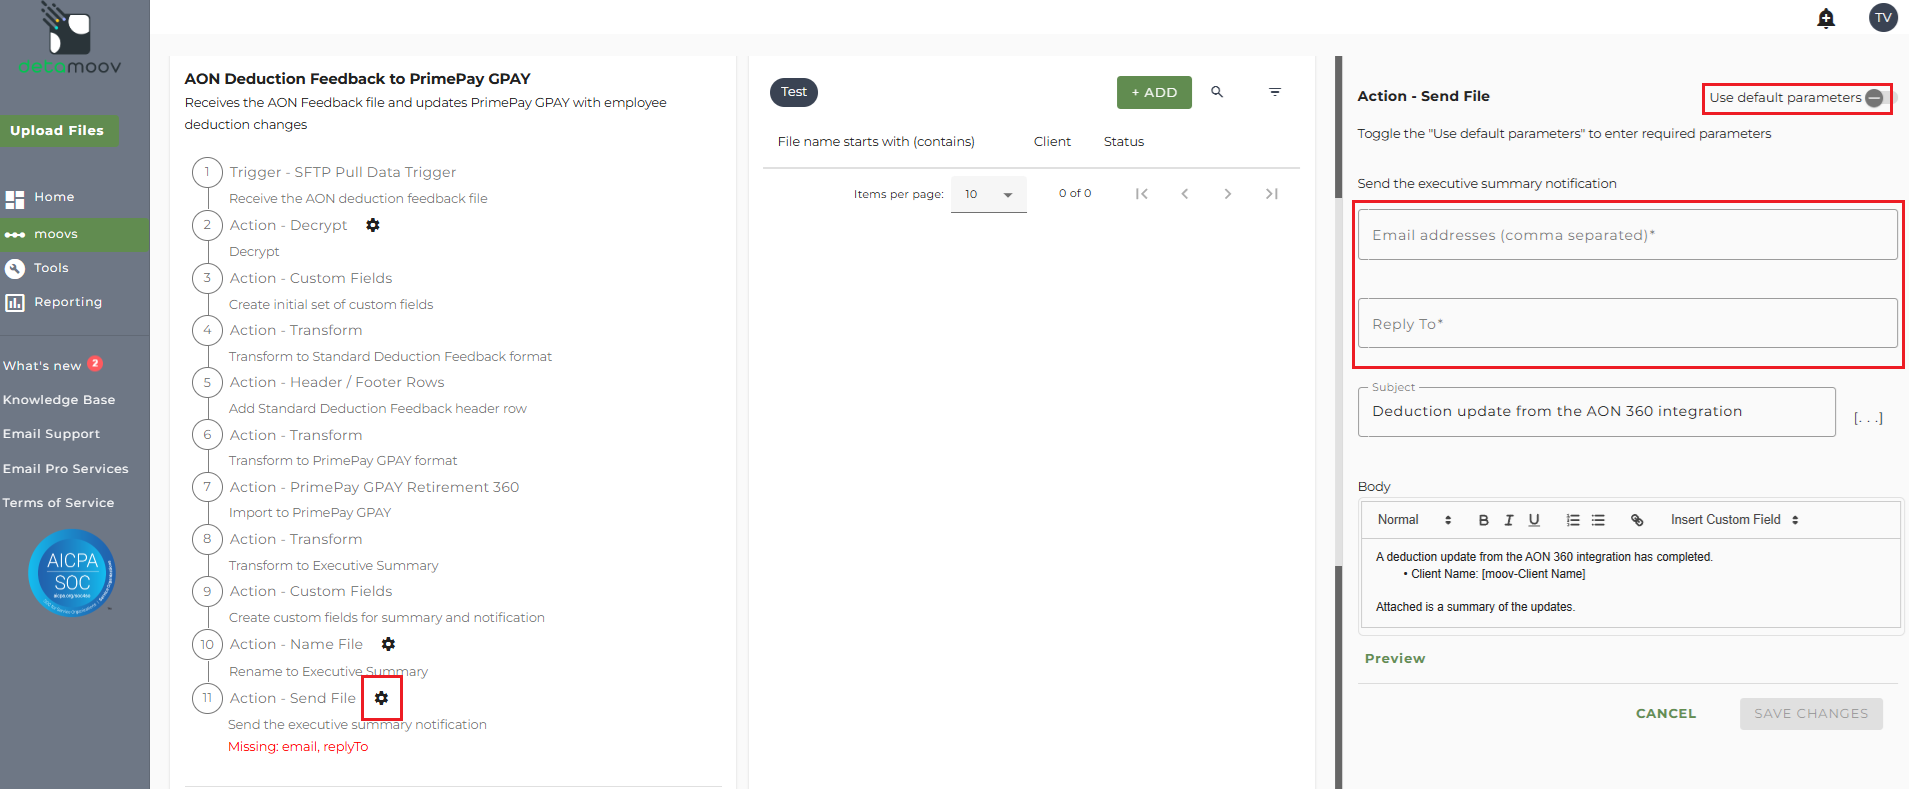Open the filter list icon
This screenshot has height=789, width=1909.
(x=1275, y=92)
